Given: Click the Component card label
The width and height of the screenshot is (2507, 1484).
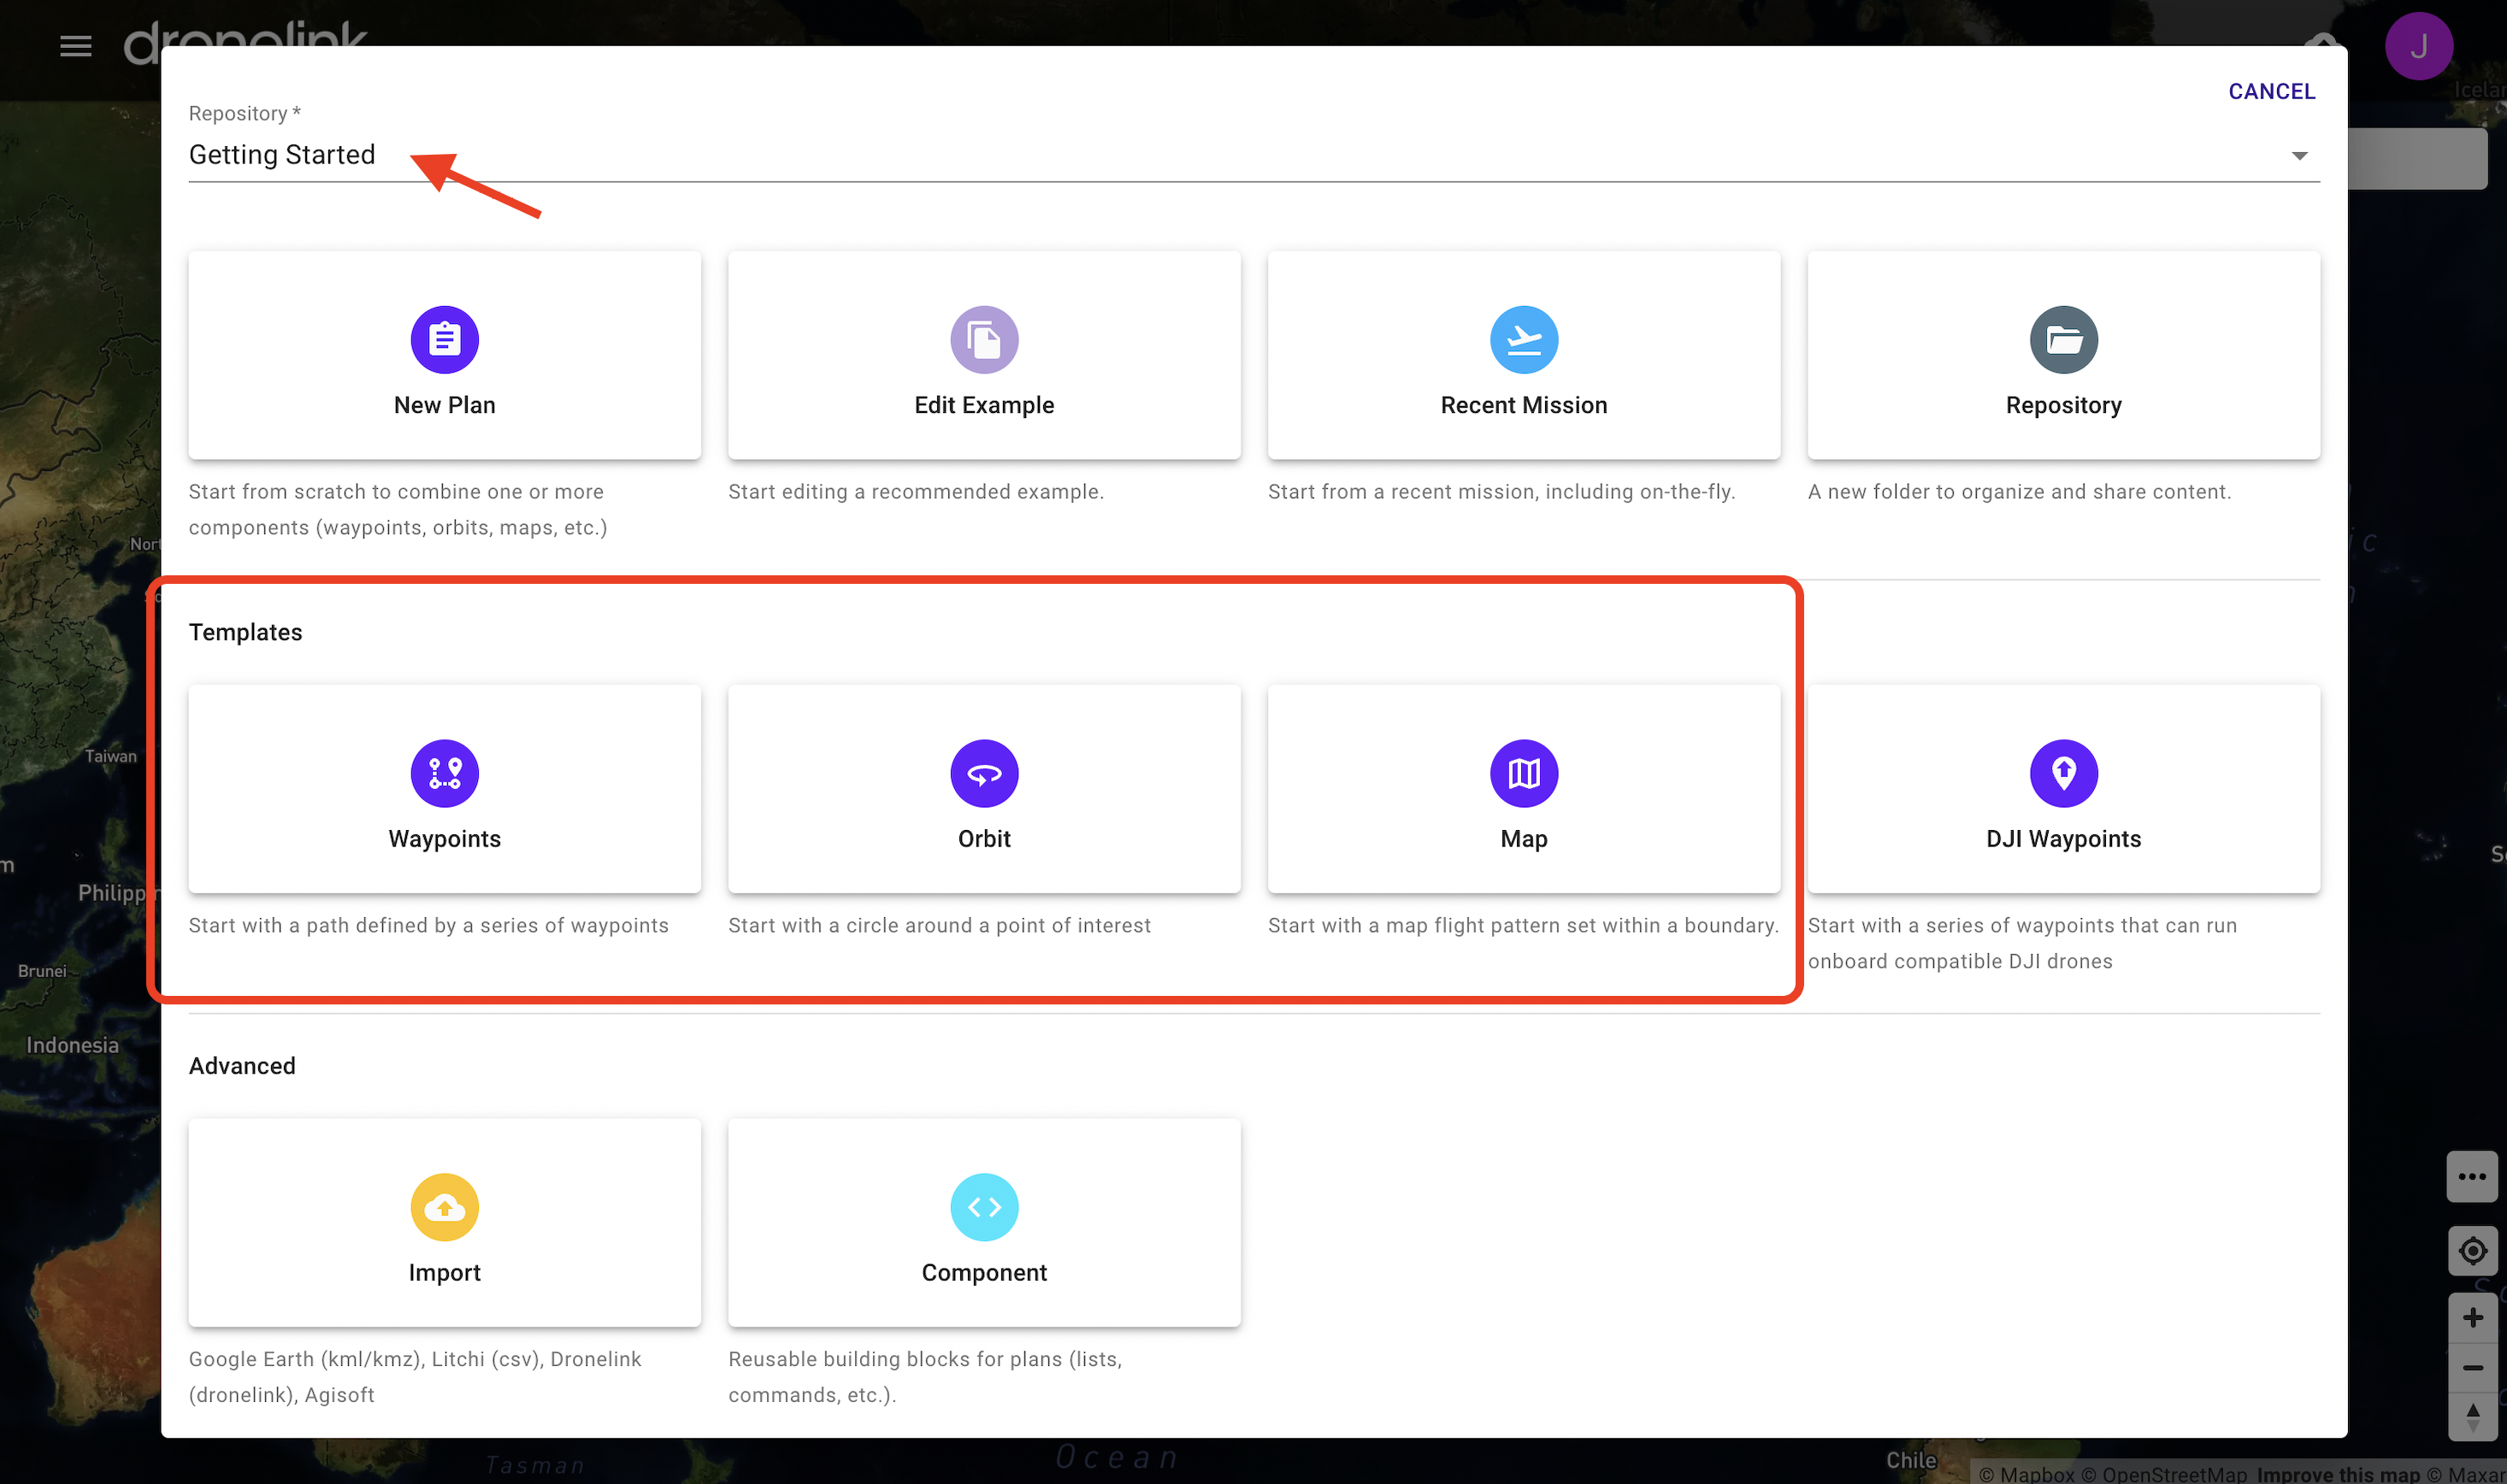Looking at the screenshot, I should [x=984, y=1273].
